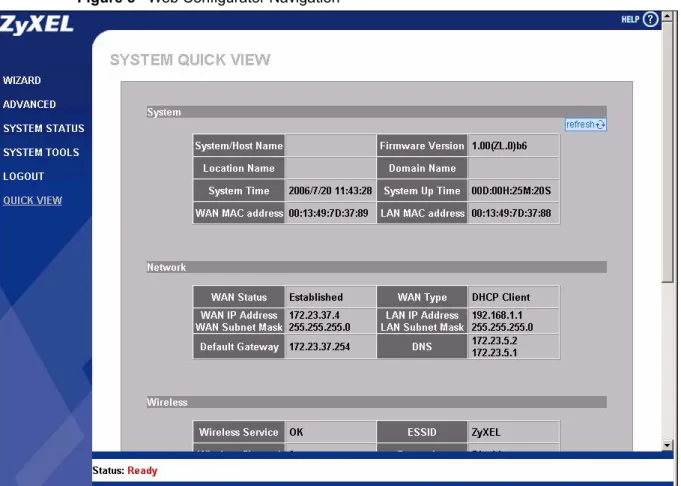Click WAN Type value DHCP Client

(x=501, y=297)
